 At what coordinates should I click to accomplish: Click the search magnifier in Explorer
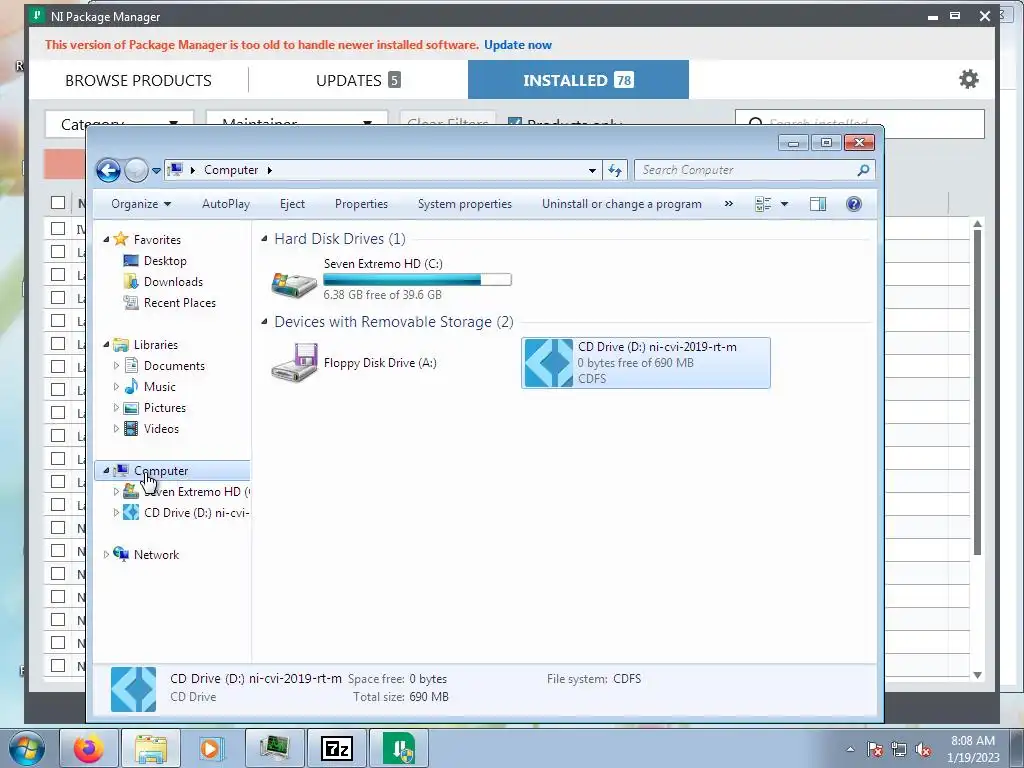863,170
